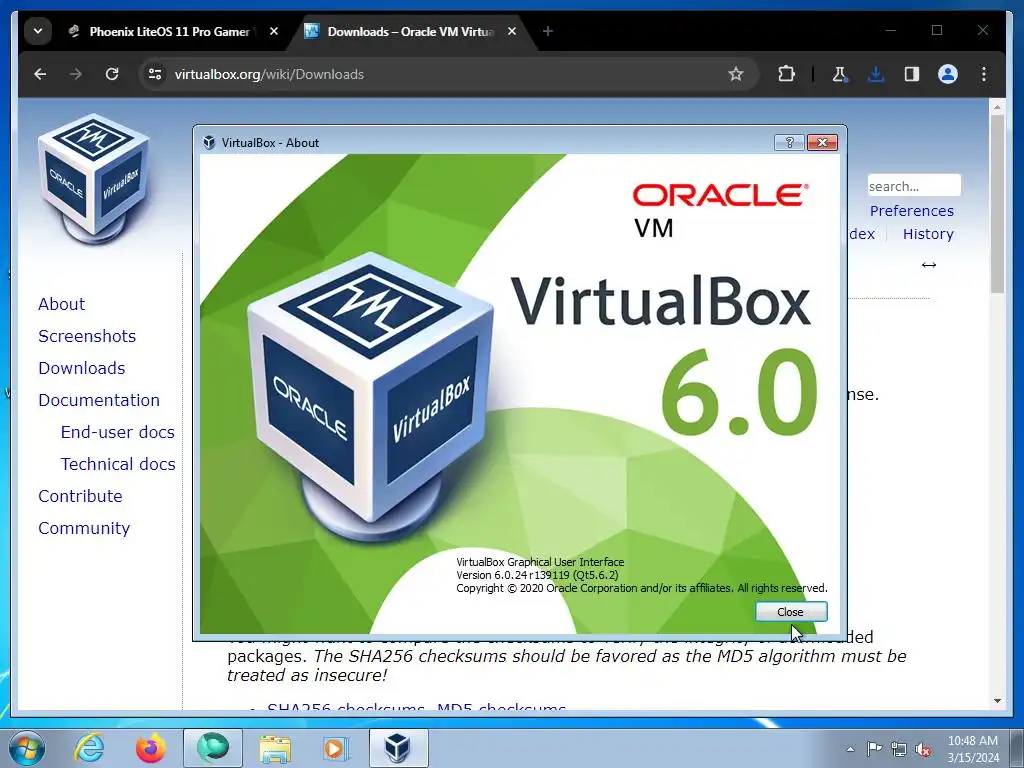Open the Contribute sidebar link
This screenshot has height=768, width=1024.
(80, 496)
